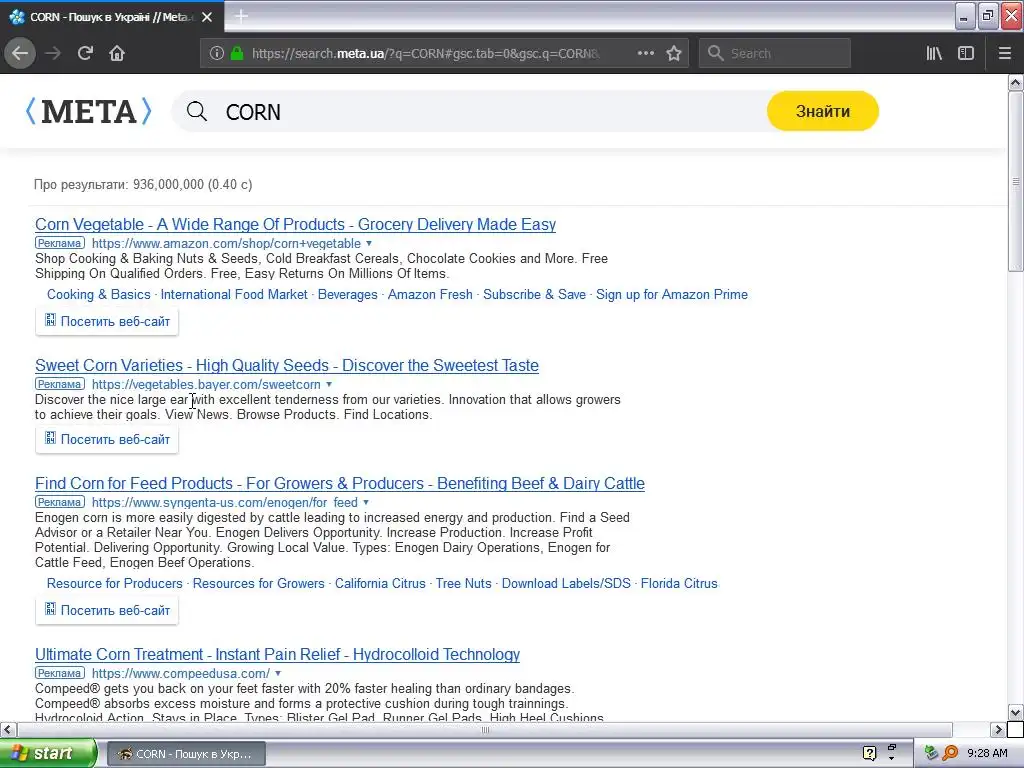Click the green secure connection padlock
This screenshot has height=768, width=1024.
[237, 53]
